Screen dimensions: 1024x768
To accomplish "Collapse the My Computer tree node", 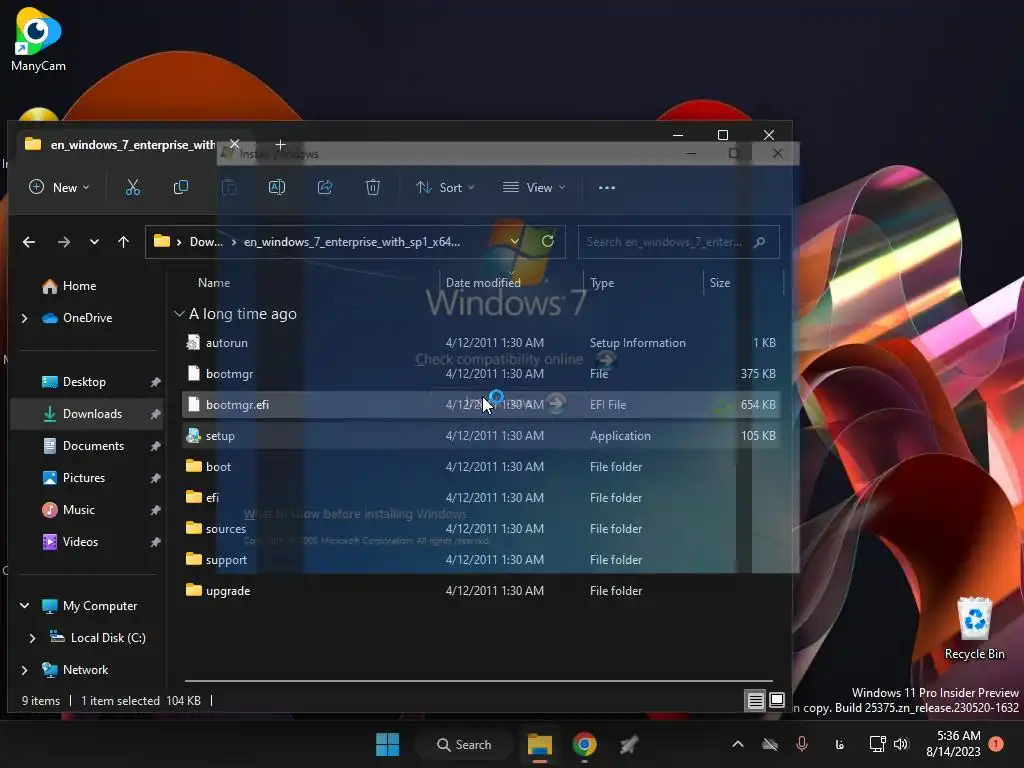I will (25, 606).
